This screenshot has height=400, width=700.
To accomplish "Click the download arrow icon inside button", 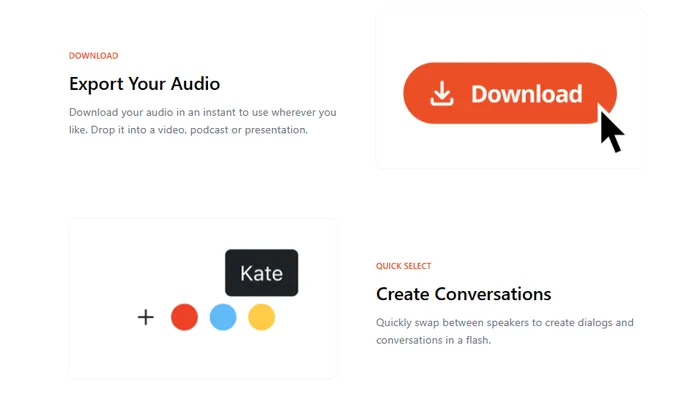I will 441,94.
